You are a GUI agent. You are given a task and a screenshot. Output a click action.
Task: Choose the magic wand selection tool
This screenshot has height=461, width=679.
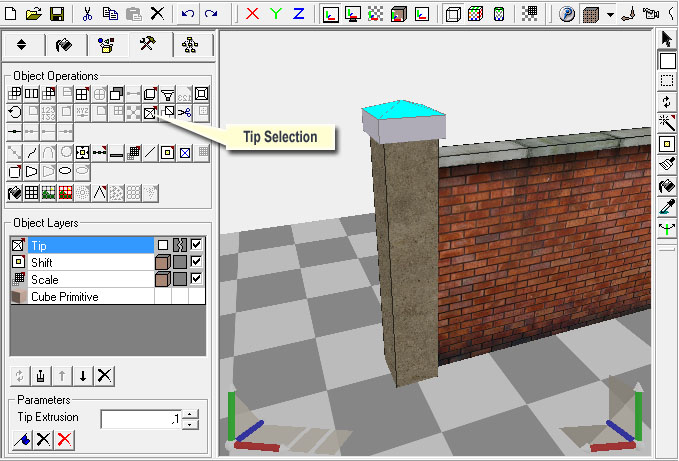click(x=667, y=123)
